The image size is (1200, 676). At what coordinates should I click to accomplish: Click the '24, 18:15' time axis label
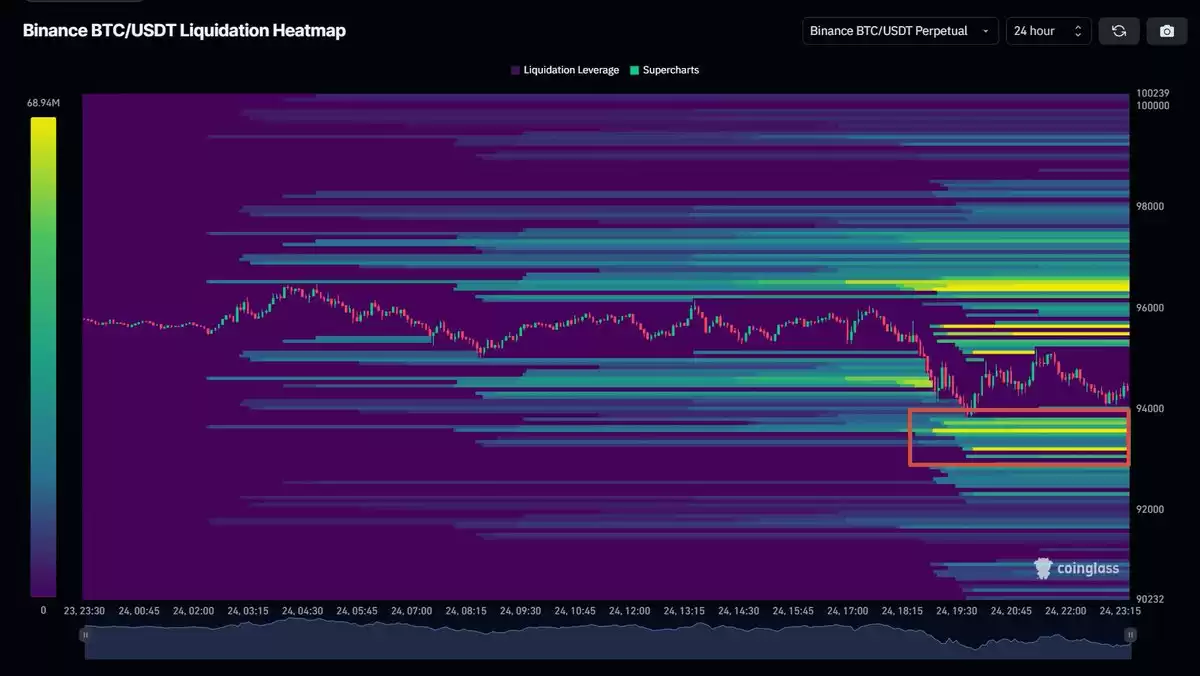coord(902,610)
